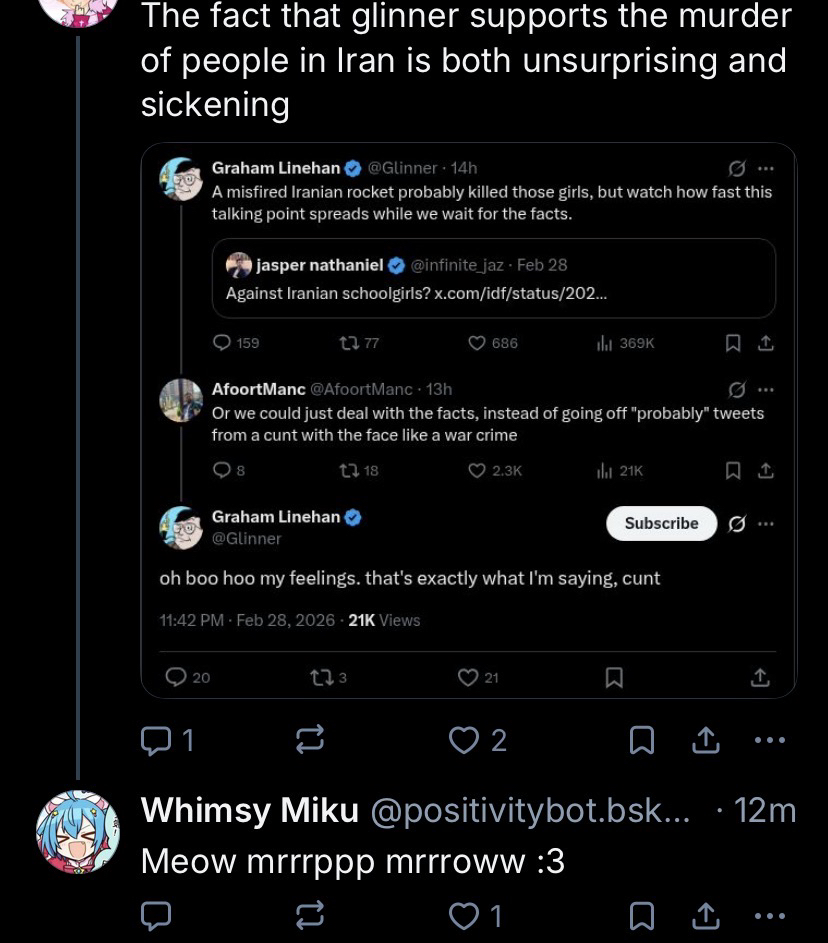Image resolution: width=828 pixels, height=943 pixels.
Task: Repost the glinner Iran post
Action: (310, 740)
